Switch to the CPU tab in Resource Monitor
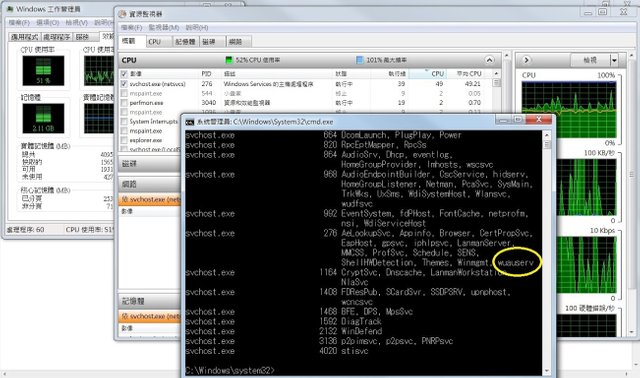 (x=158, y=42)
